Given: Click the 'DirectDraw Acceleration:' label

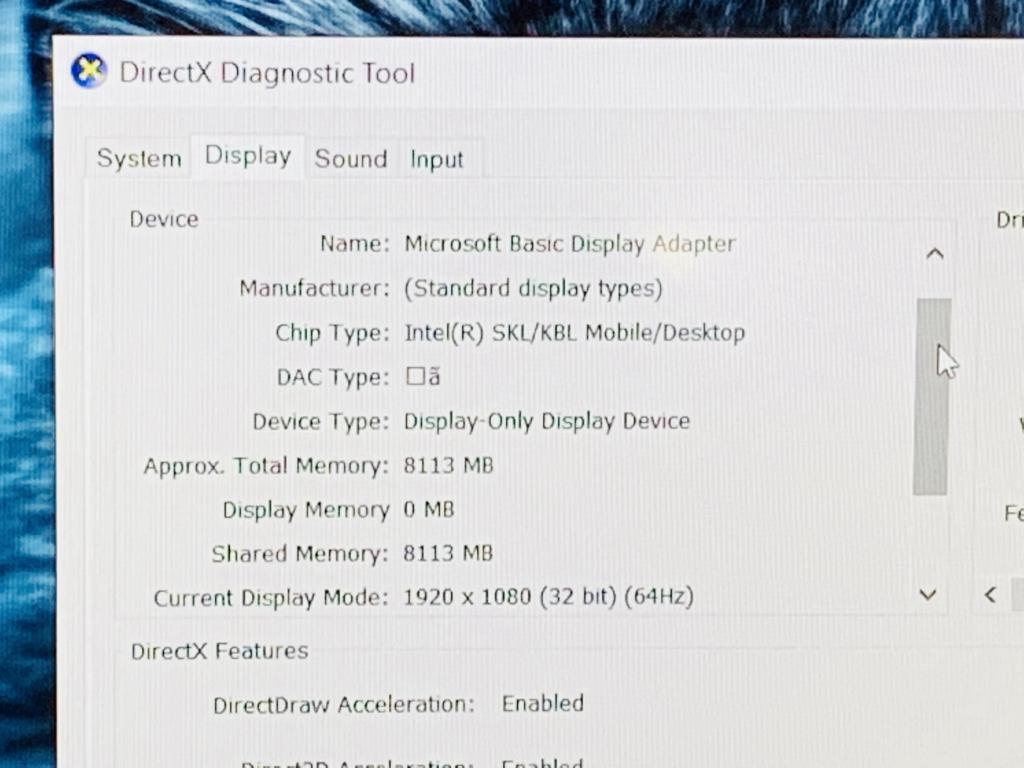Looking at the screenshot, I should (x=344, y=705).
